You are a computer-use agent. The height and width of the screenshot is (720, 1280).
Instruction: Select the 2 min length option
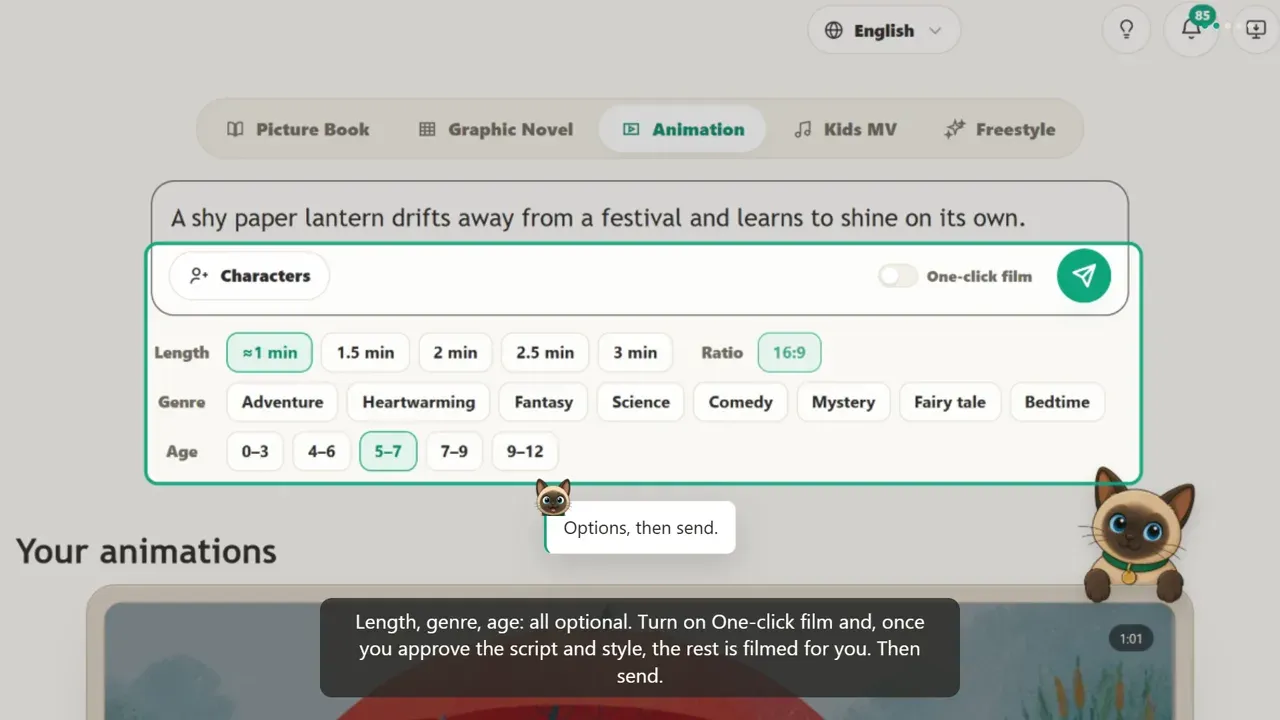click(455, 352)
